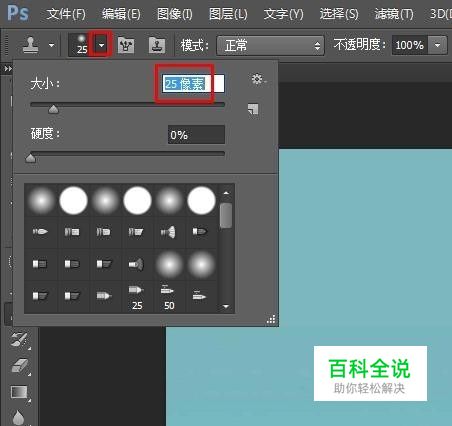Select the History Brush tool

point(19,340)
